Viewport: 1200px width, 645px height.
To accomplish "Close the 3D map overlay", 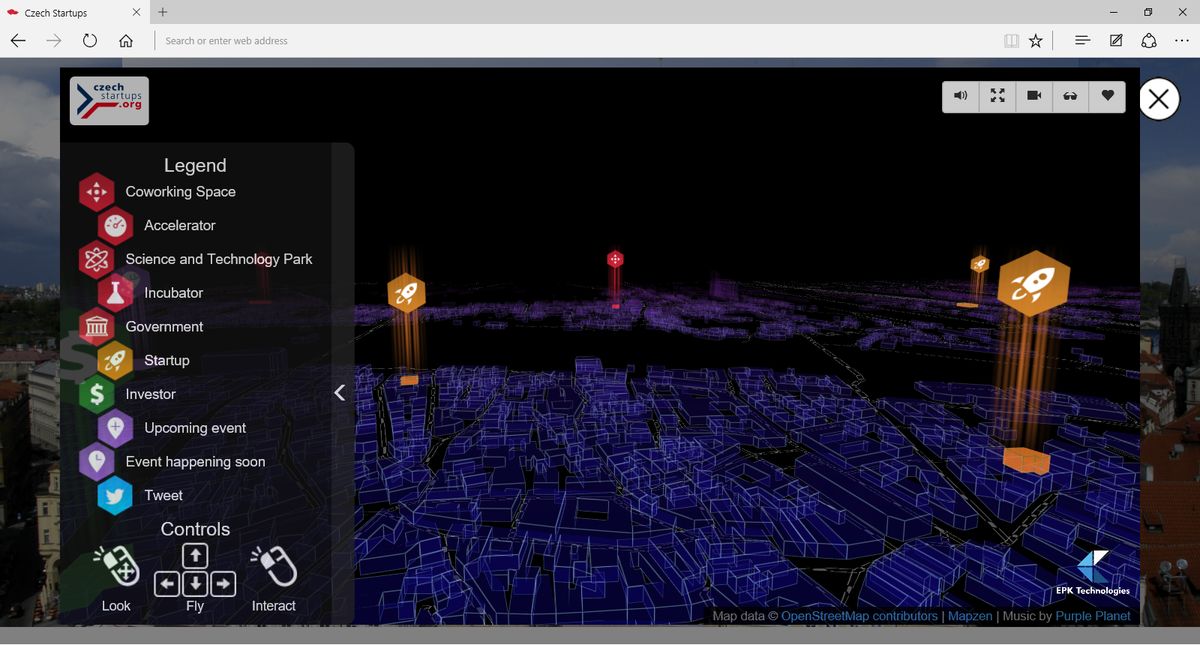I will point(1159,99).
